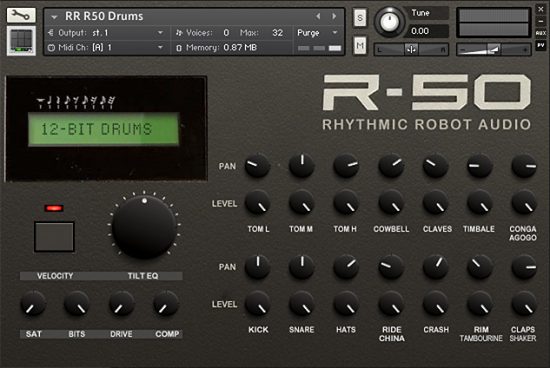Viewport: 550px width, 368px height.
Task: Click the instrument pan slider
Action: click(x=411, y=49)
